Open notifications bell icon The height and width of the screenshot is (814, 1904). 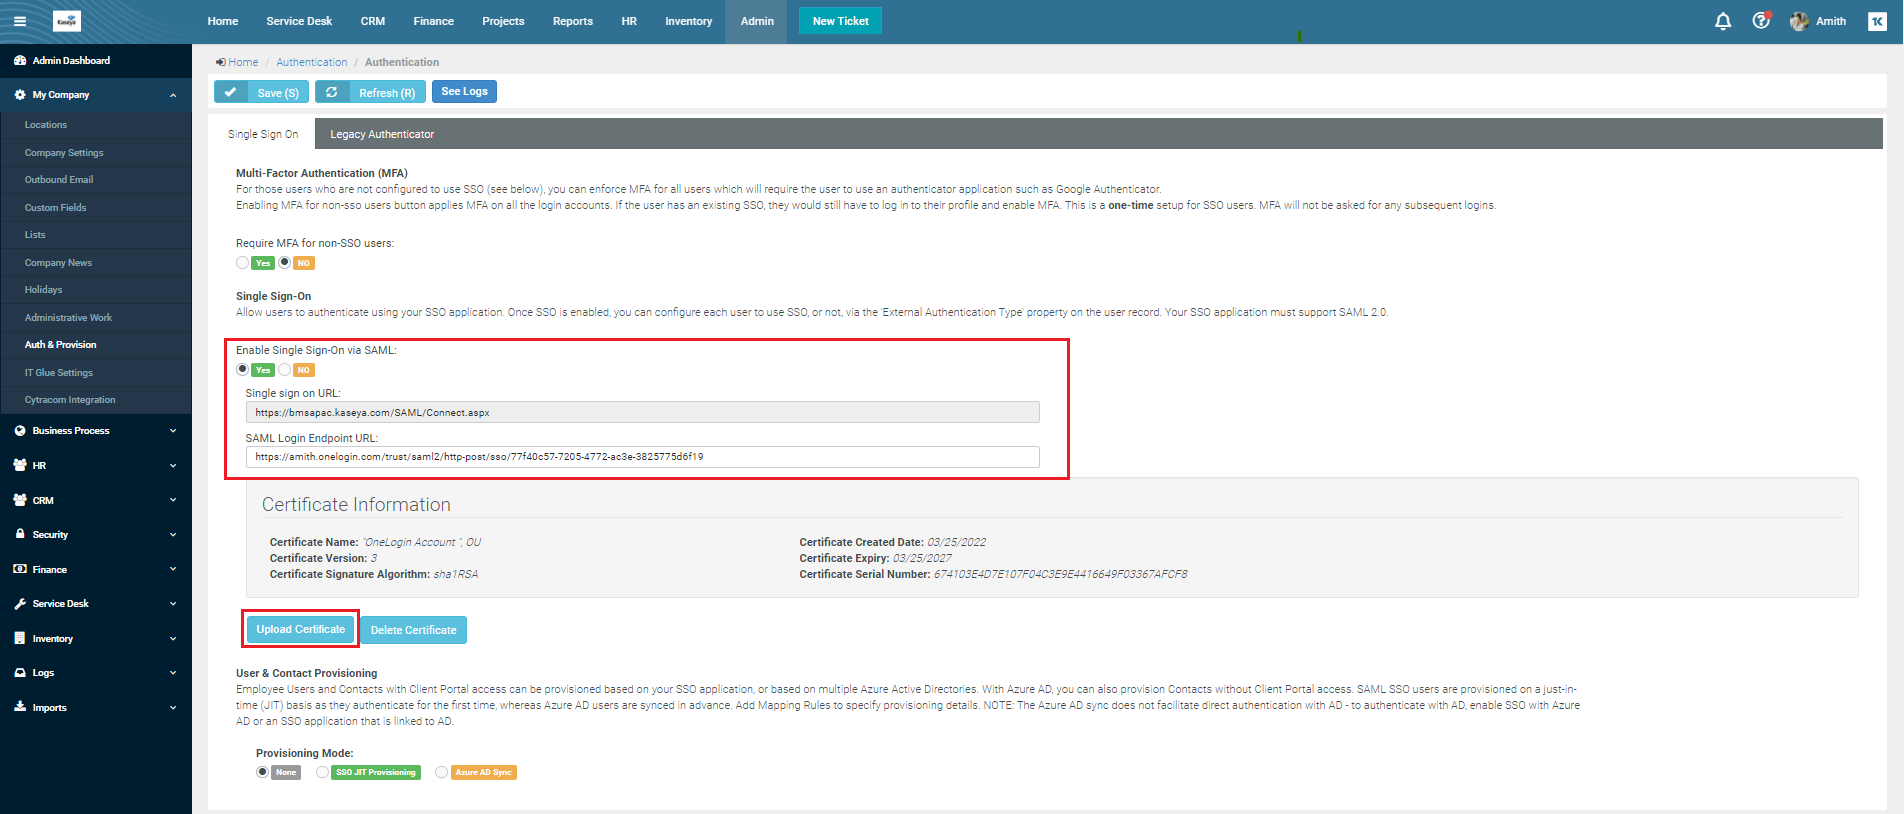click(1723, 21)
